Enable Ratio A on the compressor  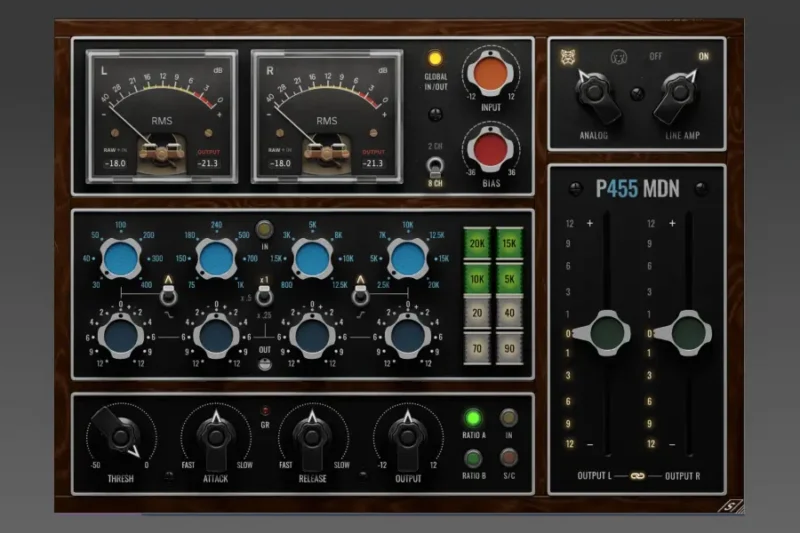(473, 418)
